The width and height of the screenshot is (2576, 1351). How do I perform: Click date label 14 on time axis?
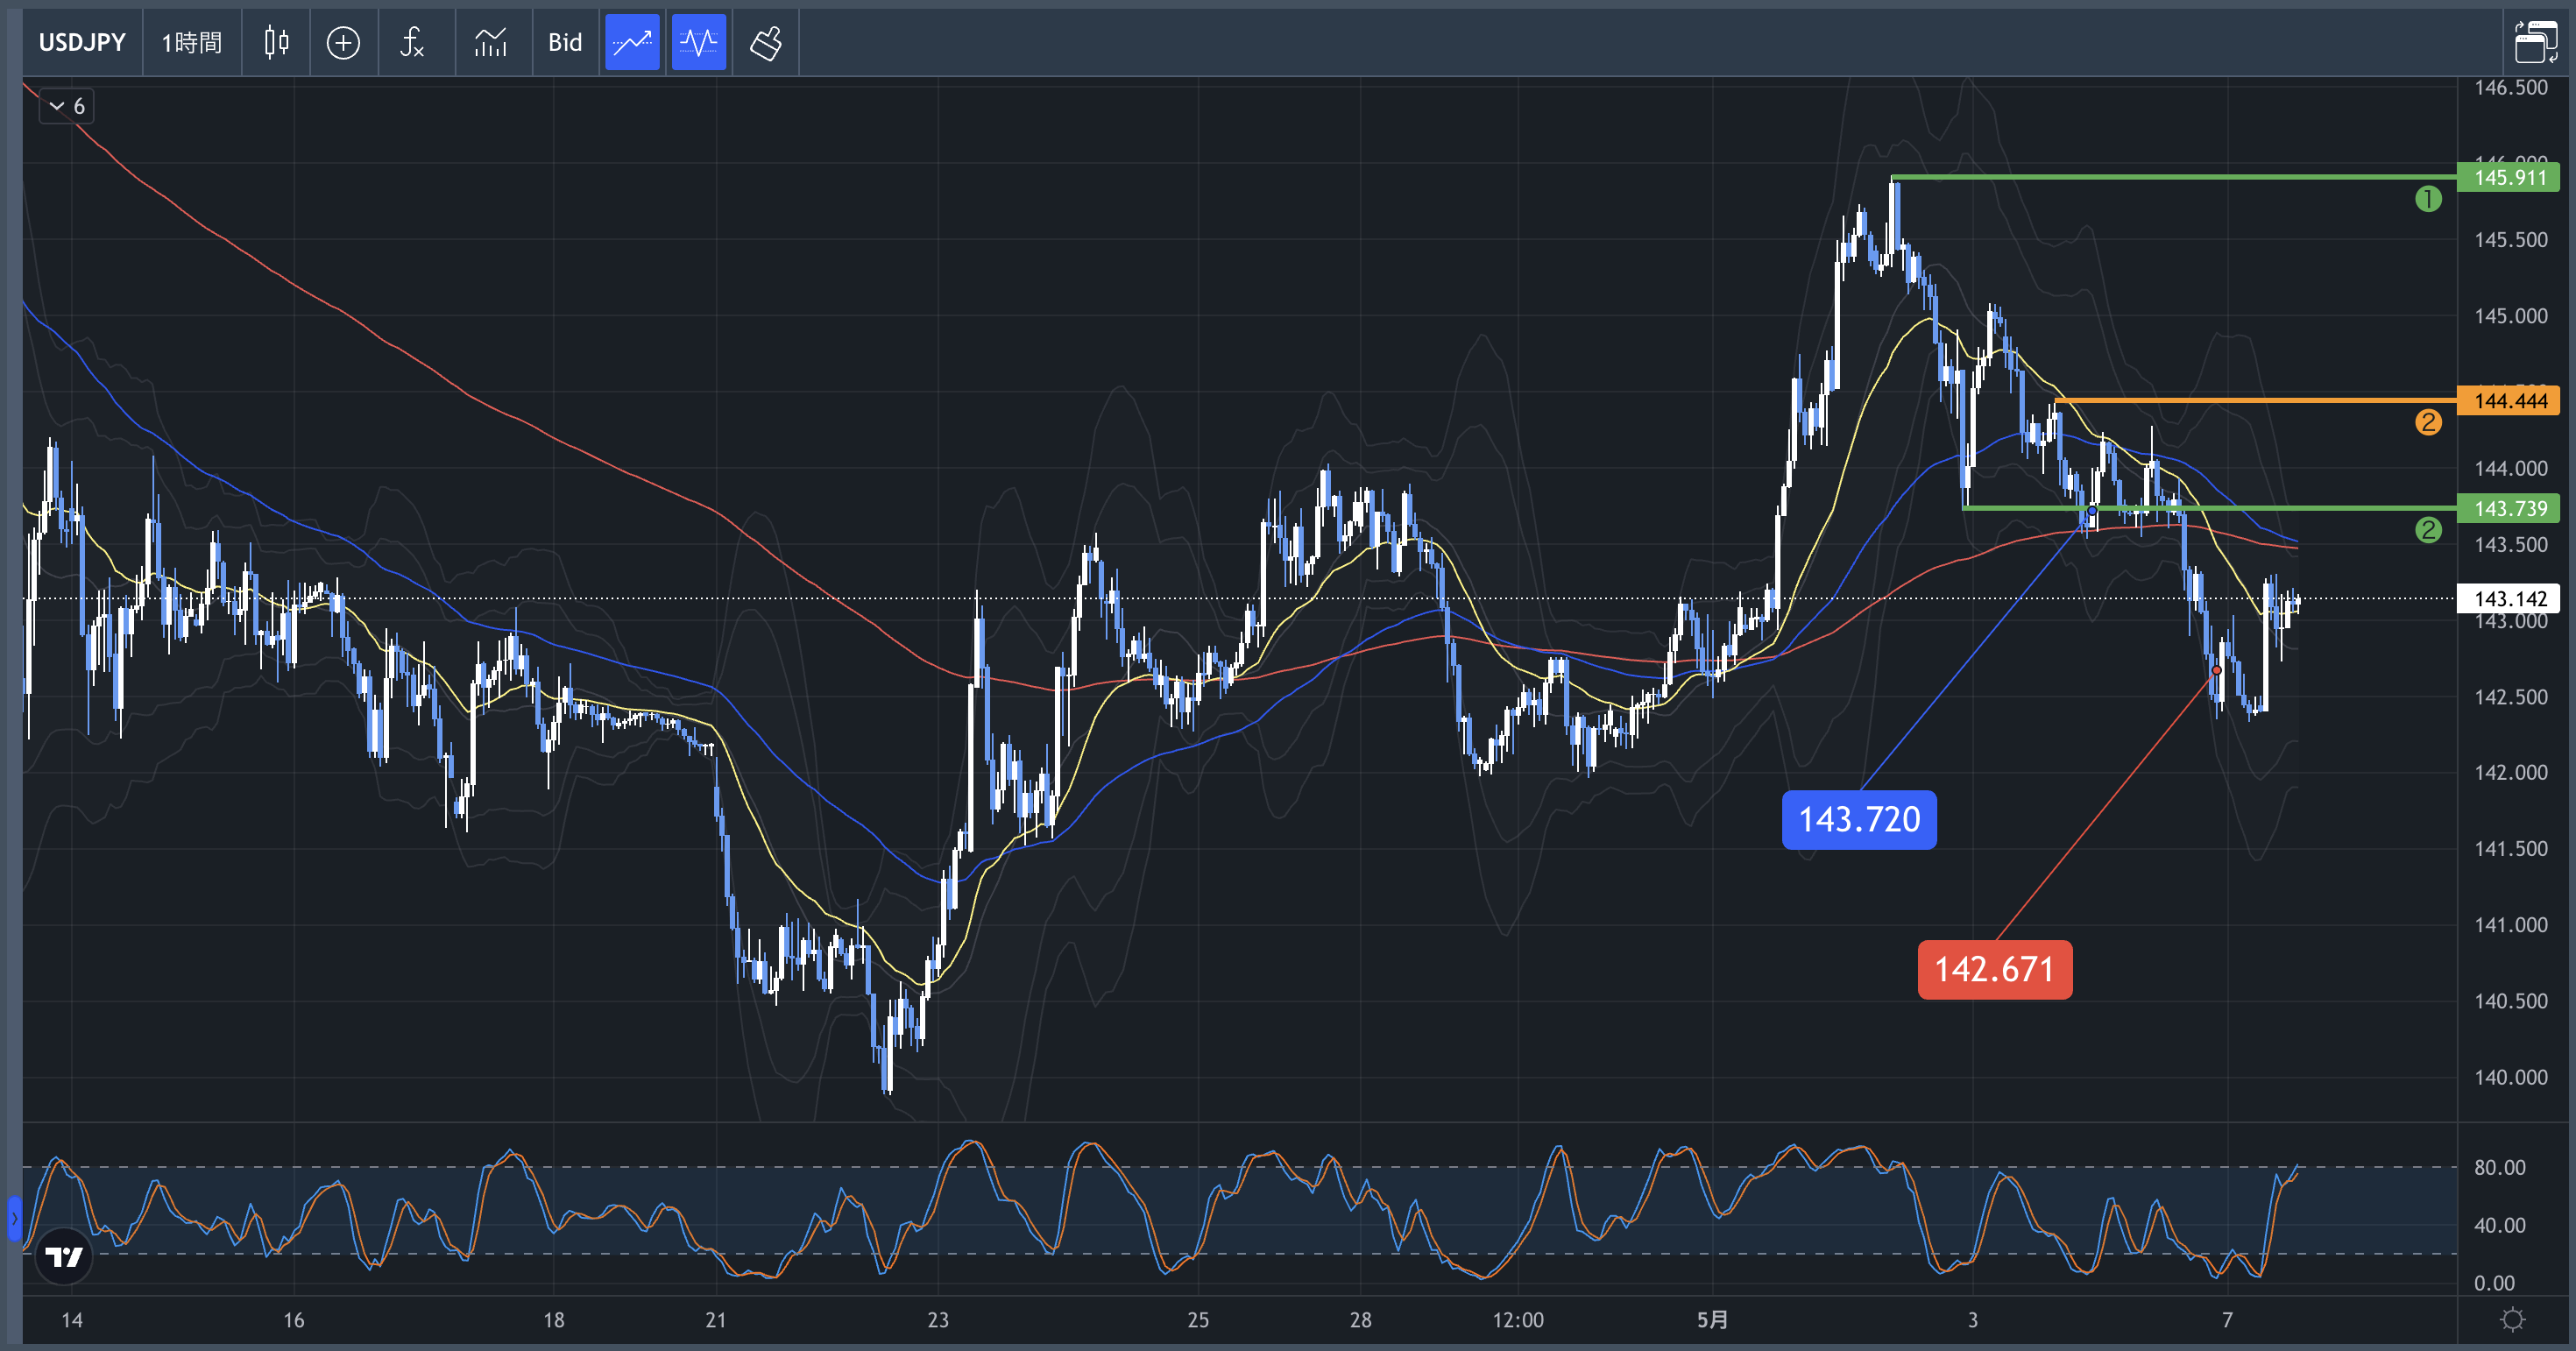pyautogui.click(x=72, y=1320)
